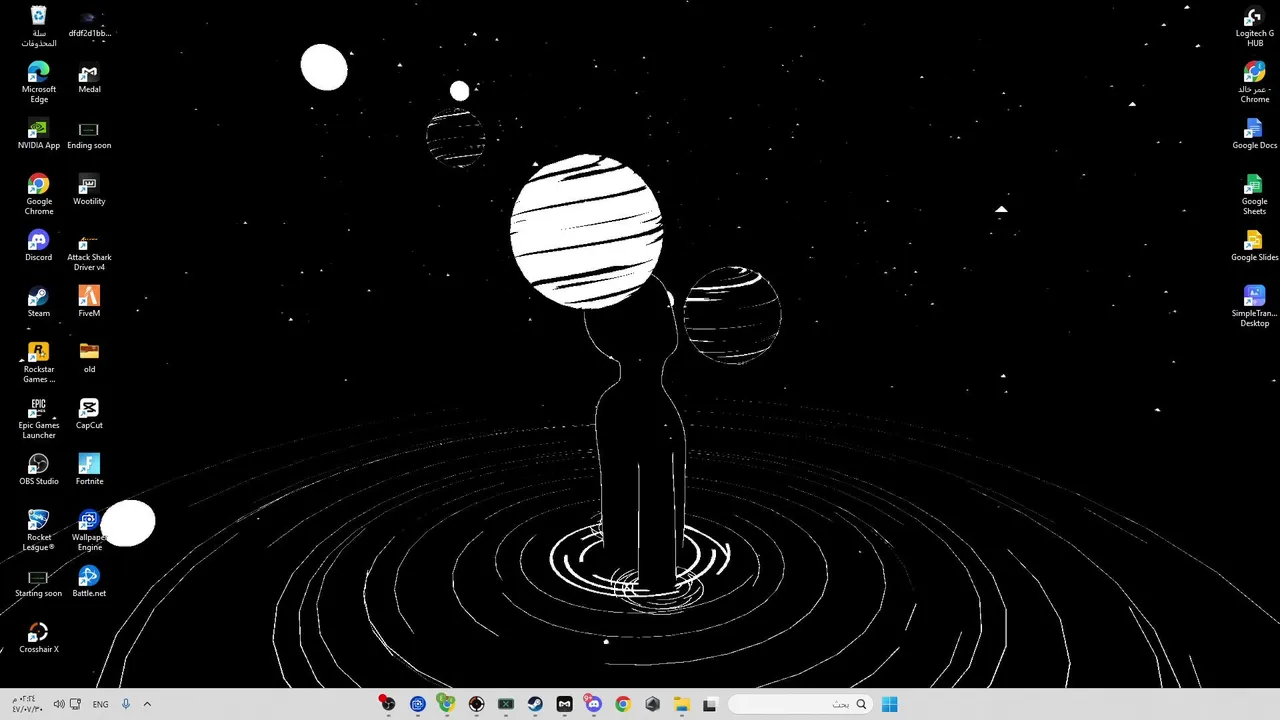Open the FiveM desktop shortcut
This screenshot has height=720, width=1280.
pos(89,304)
